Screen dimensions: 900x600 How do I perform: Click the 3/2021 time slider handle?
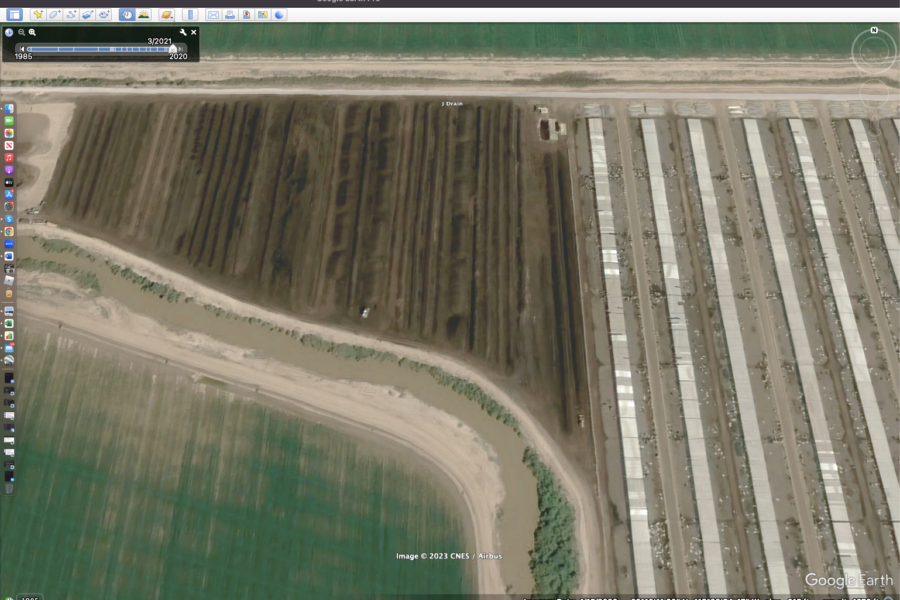tap(173, 49)
